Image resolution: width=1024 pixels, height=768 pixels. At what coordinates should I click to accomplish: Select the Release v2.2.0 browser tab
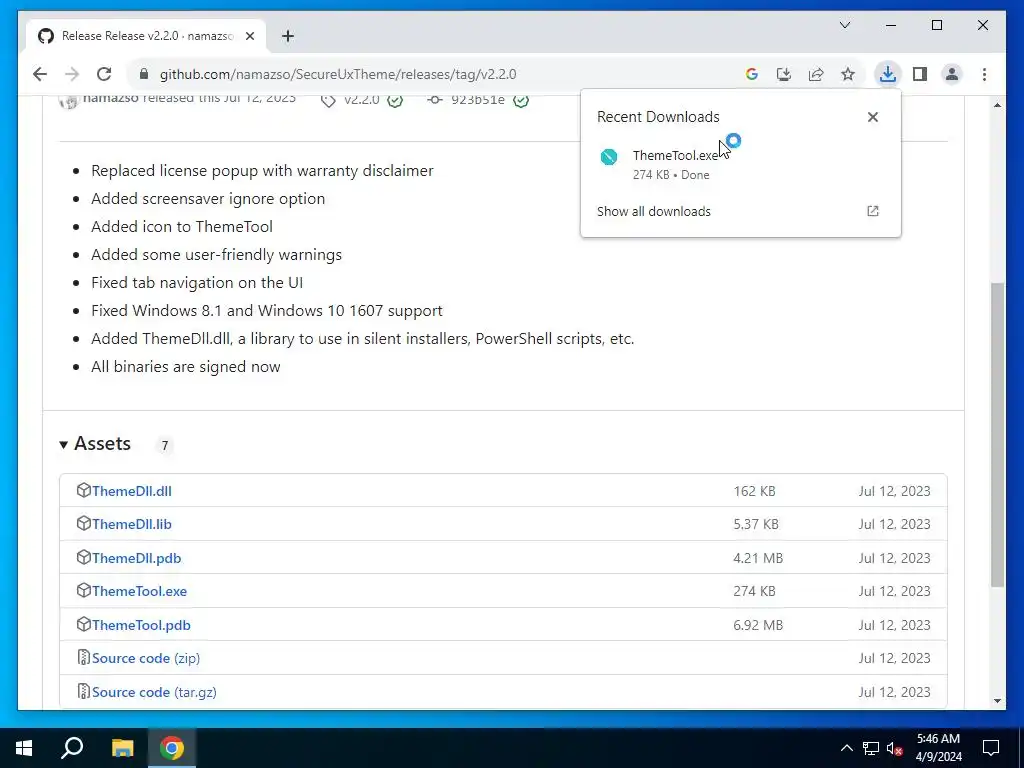point(146,36)
